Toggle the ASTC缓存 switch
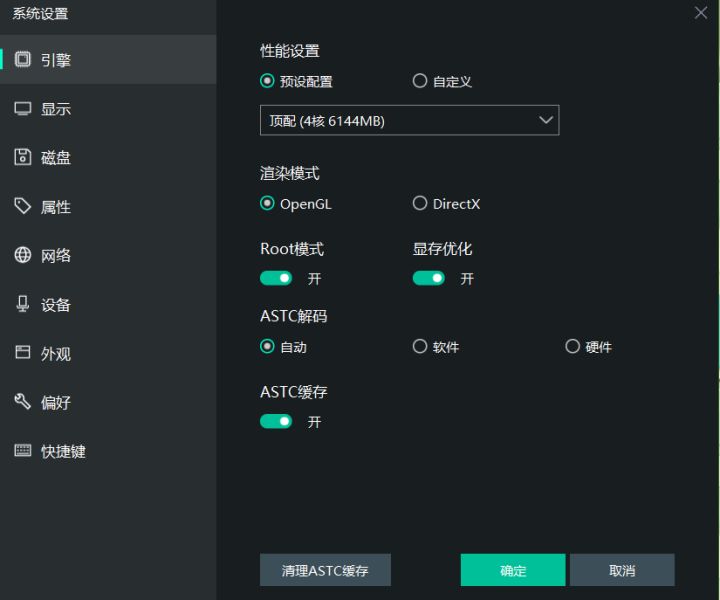 click(276, 421)
